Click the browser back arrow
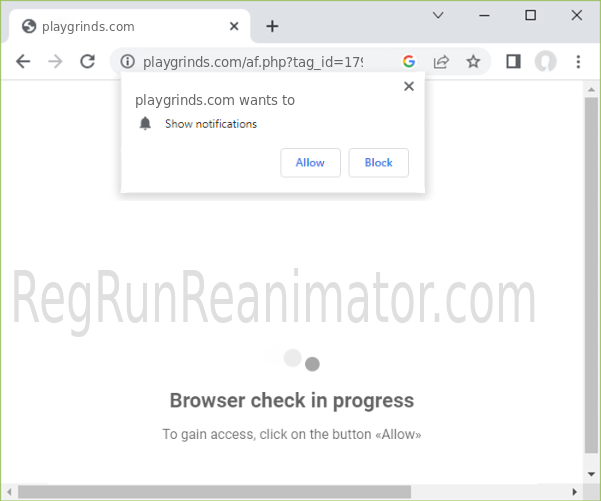601x501 pixels. point(23,62)
